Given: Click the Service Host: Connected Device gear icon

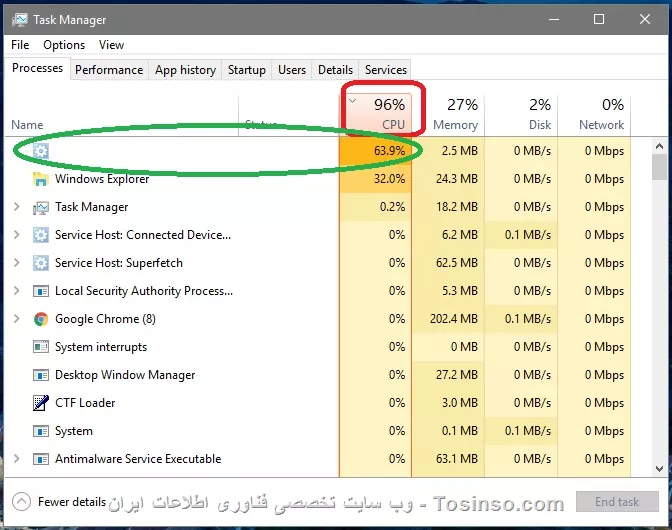Looking at the screenshot, I should click(41, 235).
